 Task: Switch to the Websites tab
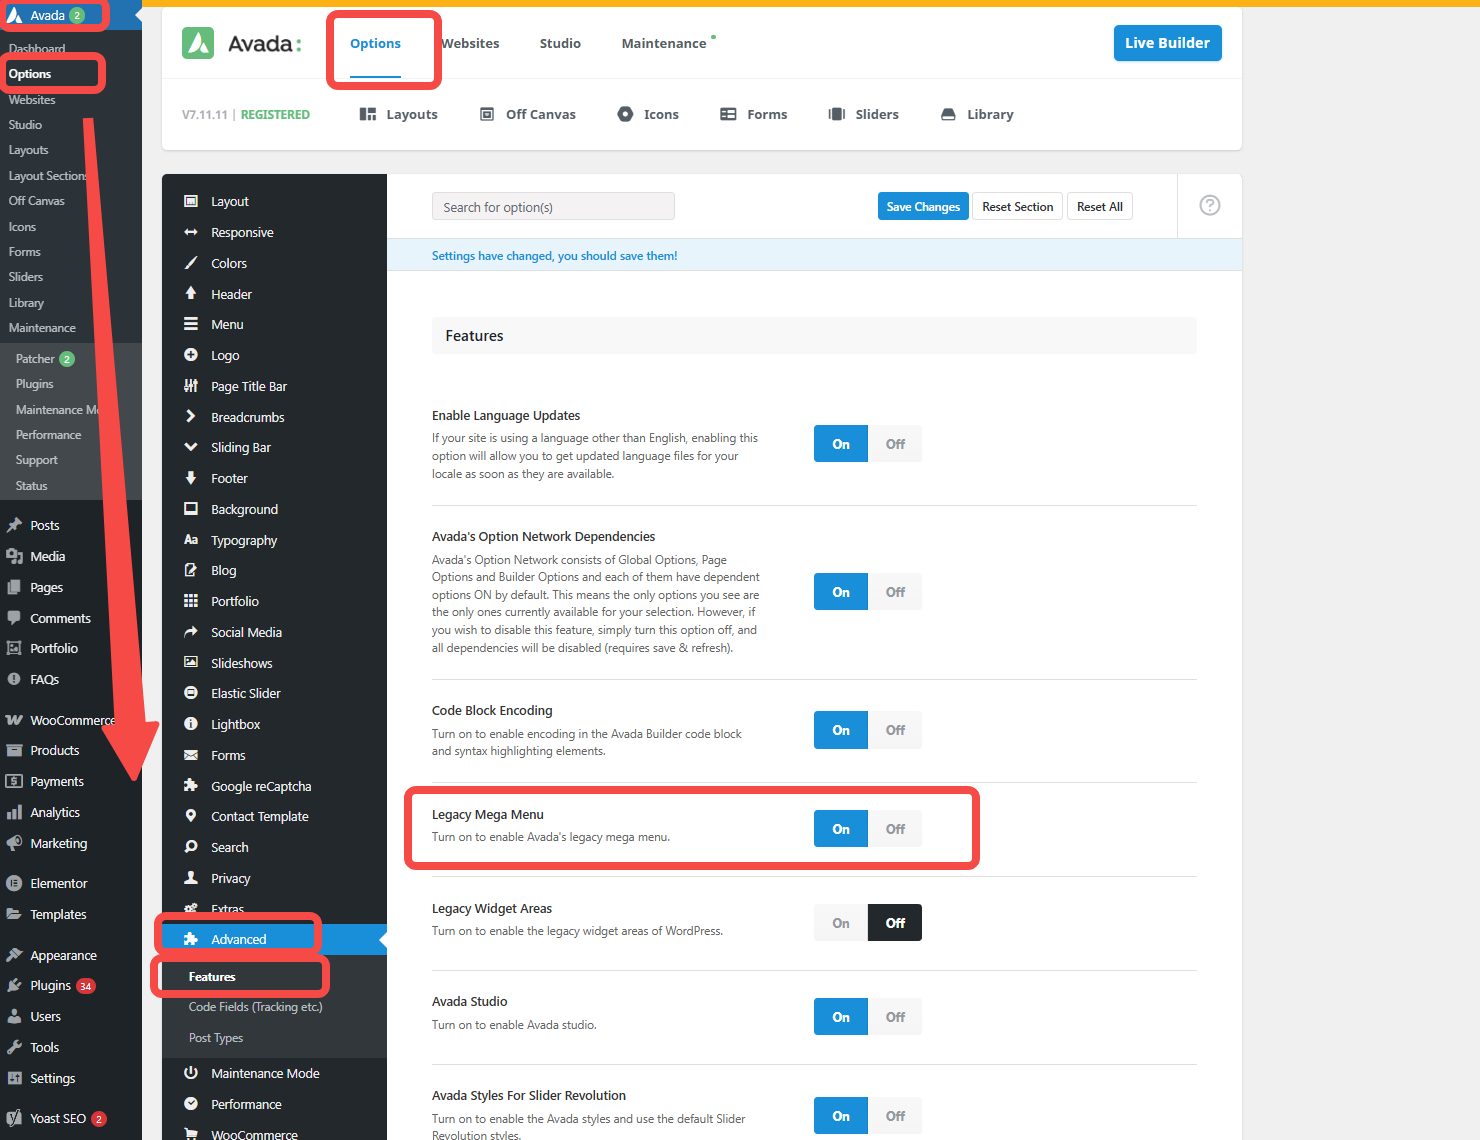[x=470, y=43]
